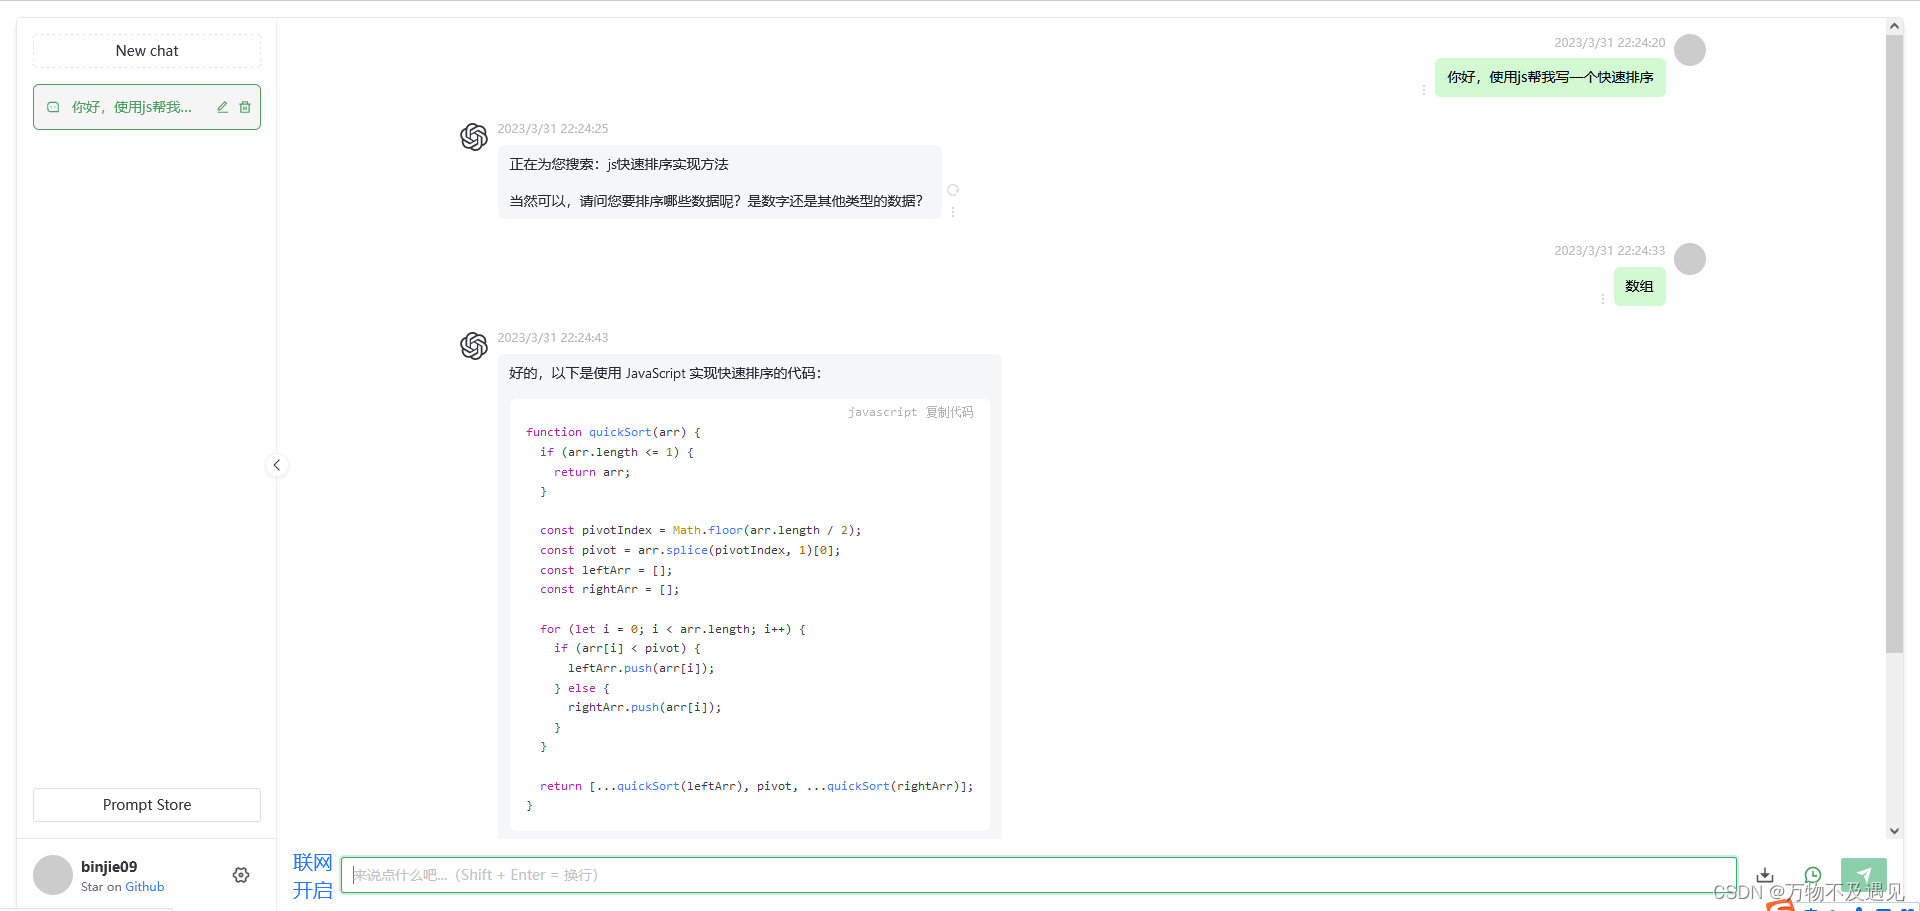Click the 数组 message bubble
This screenshot has height=911, width=1920.
1640,286
